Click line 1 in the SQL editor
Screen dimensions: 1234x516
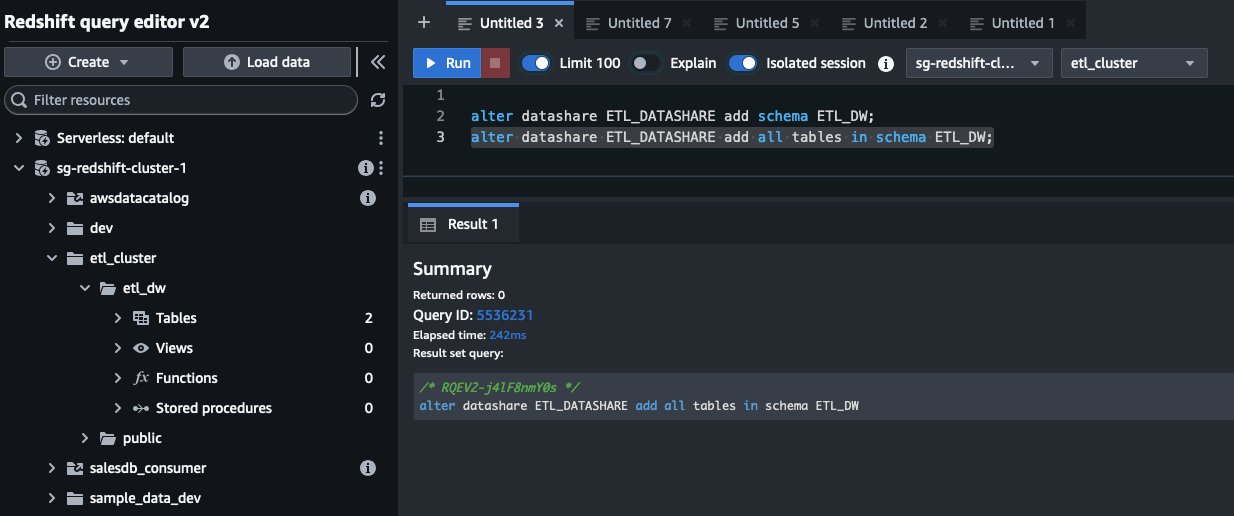(x=820, y=95)
